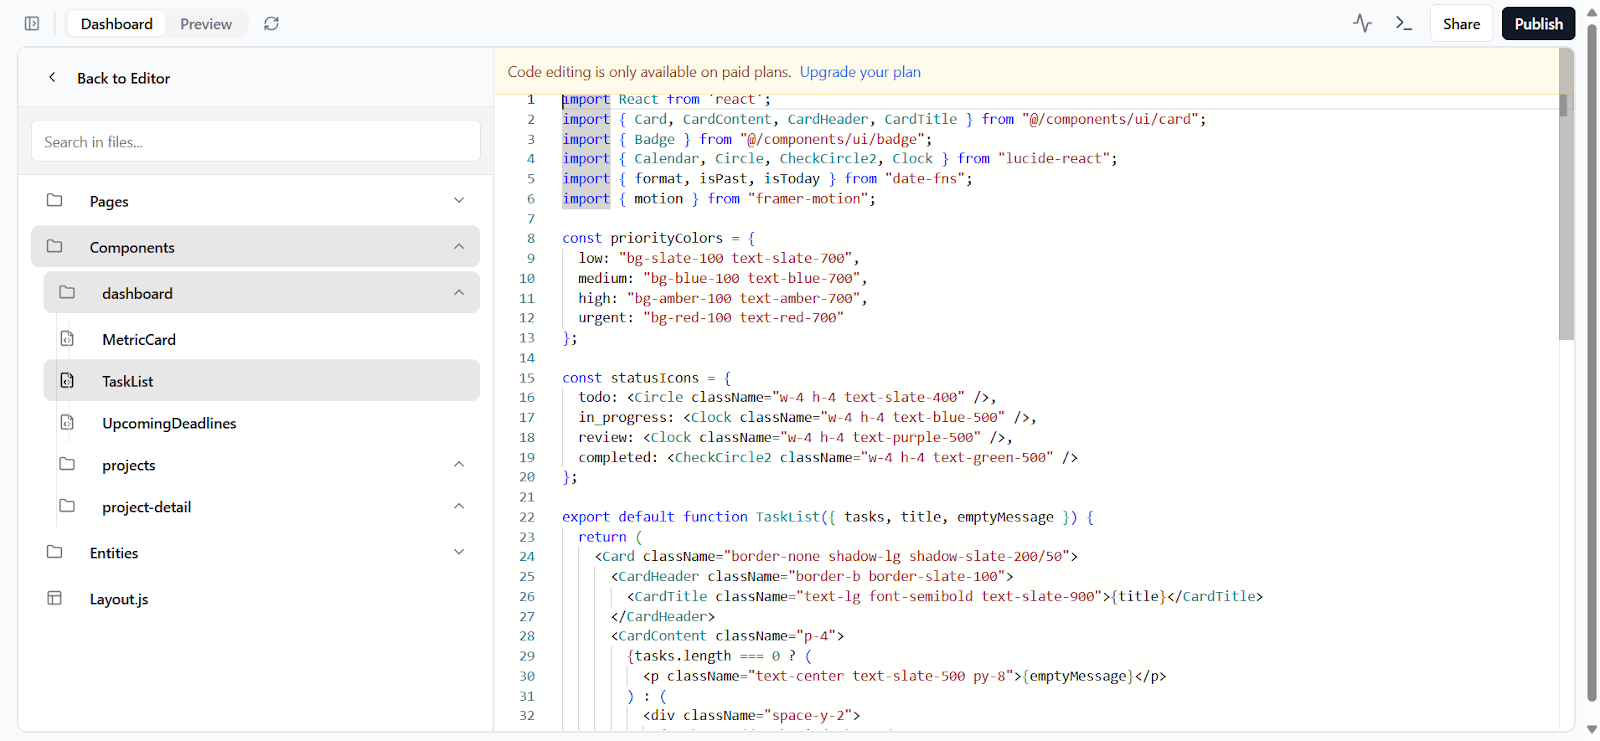Image resolution: width=1600 pixels, height=741 pixels.
Task: Toggle the sidebar panel icon
Action: (x=32, y=23)
